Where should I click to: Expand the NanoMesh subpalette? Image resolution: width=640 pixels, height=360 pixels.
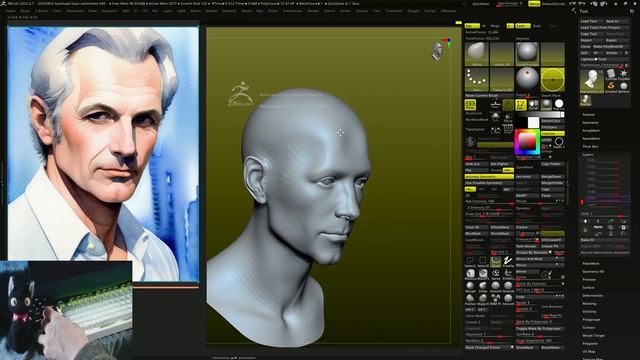[x=591, y=138]
